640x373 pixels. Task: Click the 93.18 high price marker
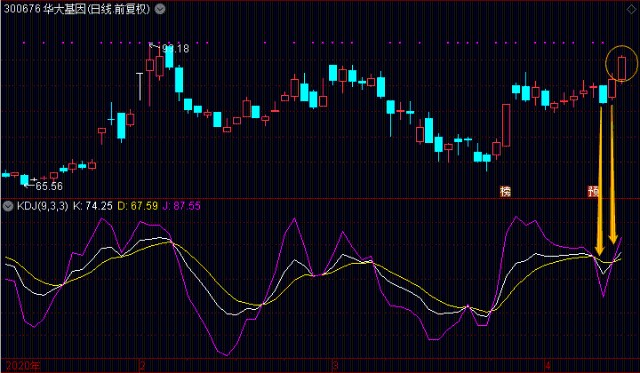(x=176, y=49)
